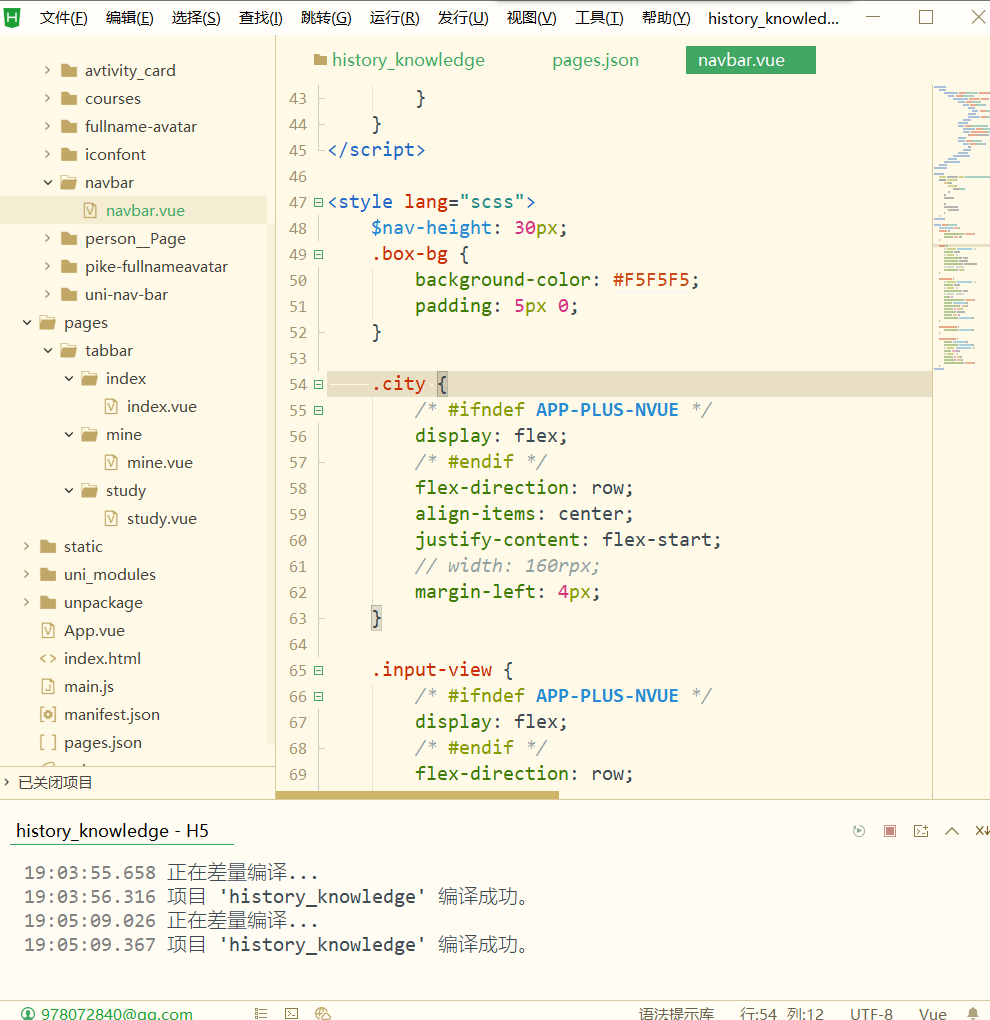Click the main.js file icon
Image resolution: width=990 pixels, height=1020 pixels.
48,686
